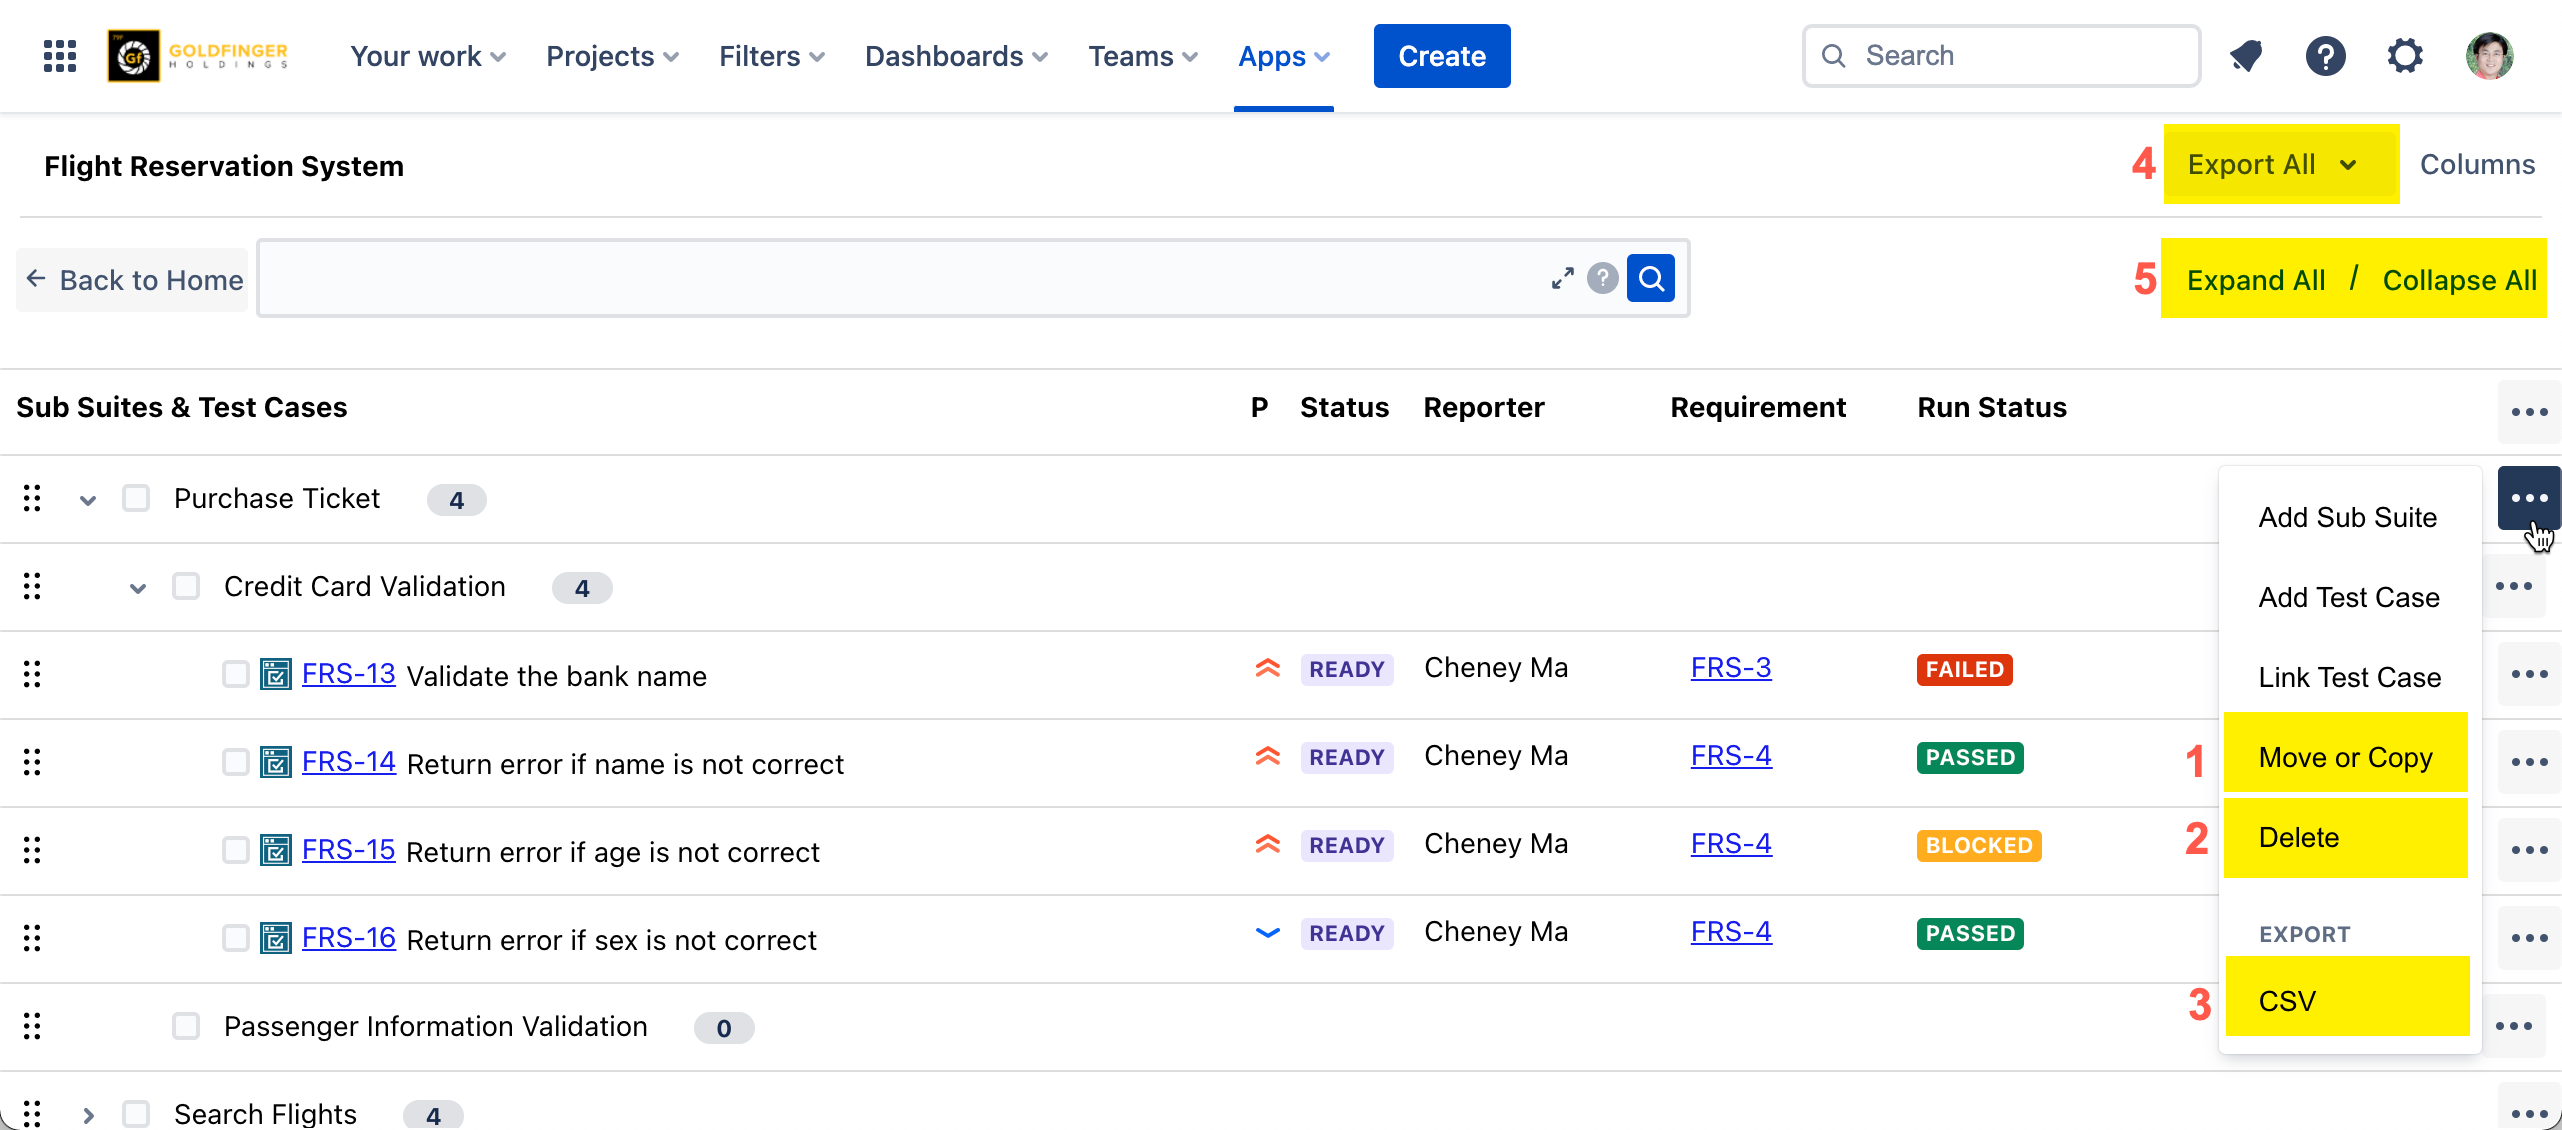Open the FRS-3 requirement link
The height and width of the screenshot is (1130, 2562).
pos(1731,668)
